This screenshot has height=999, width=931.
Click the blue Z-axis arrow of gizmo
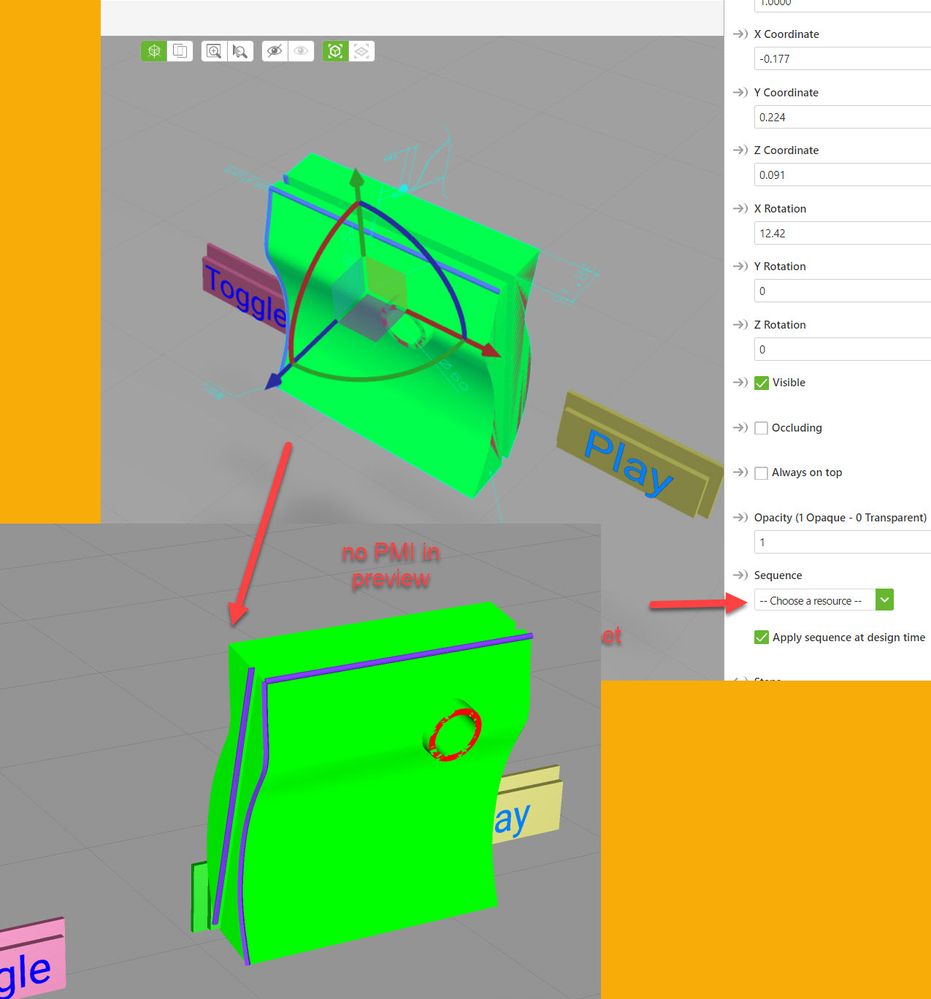[x=275, y=380]
